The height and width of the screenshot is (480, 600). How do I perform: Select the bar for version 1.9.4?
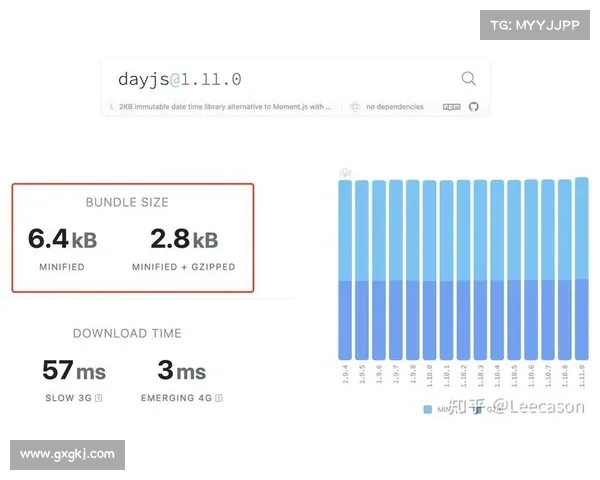pos(345,270)
